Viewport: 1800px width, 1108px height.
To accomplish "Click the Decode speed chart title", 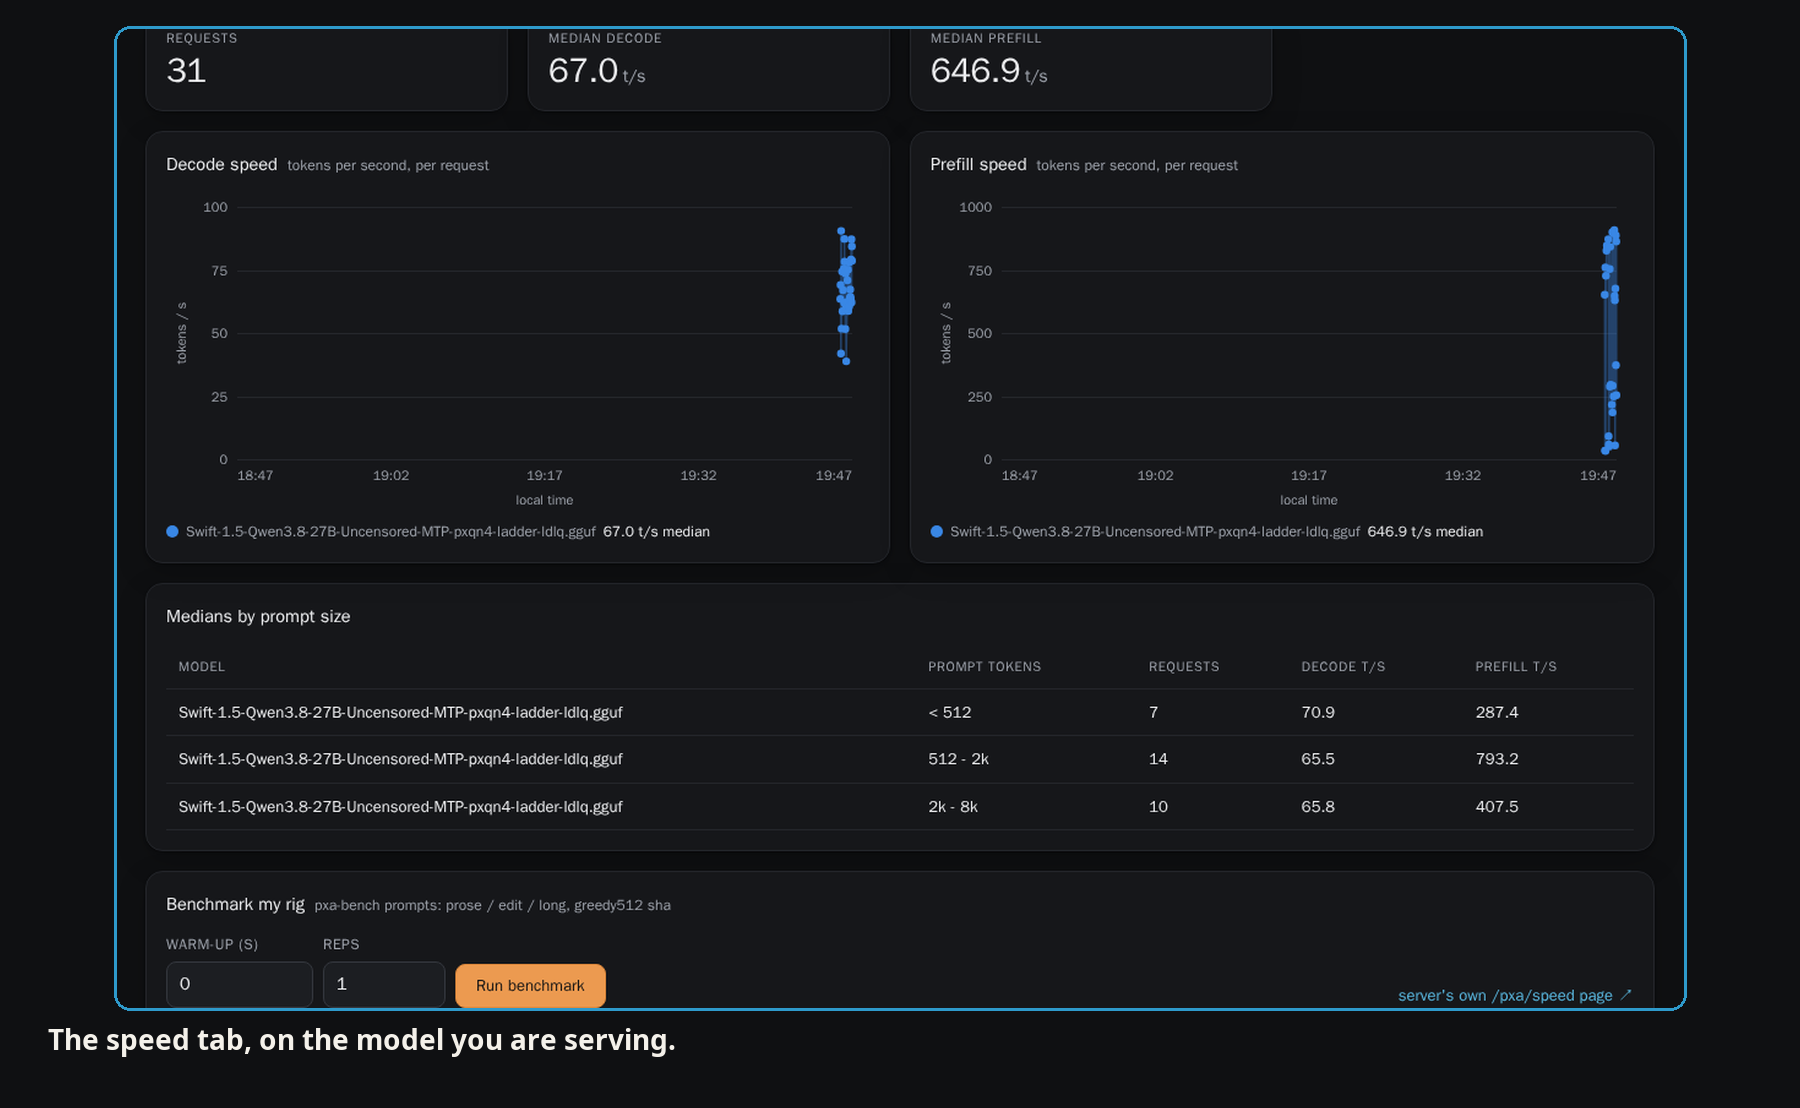I will click(x=221, y=164).
